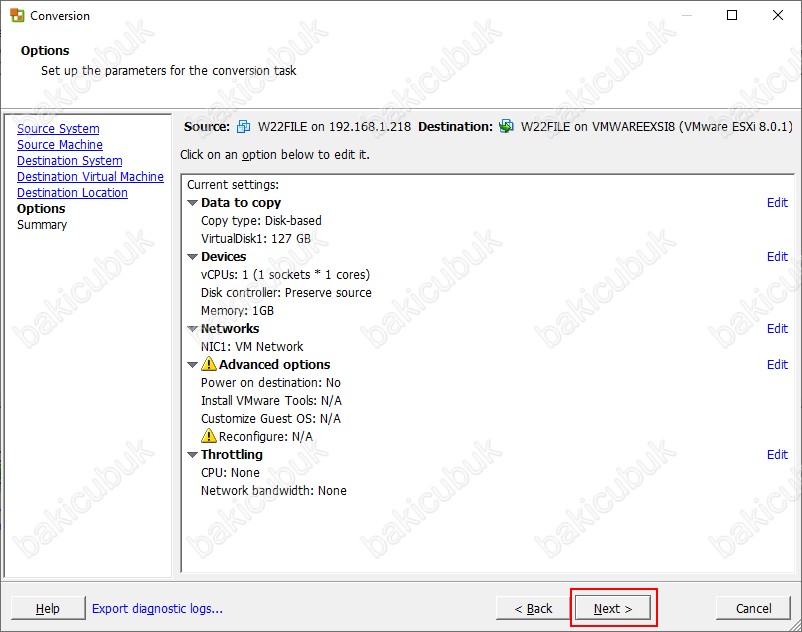Jump to the Destination Location step
The image size is (802, 632).
click(x=72, y=193)
